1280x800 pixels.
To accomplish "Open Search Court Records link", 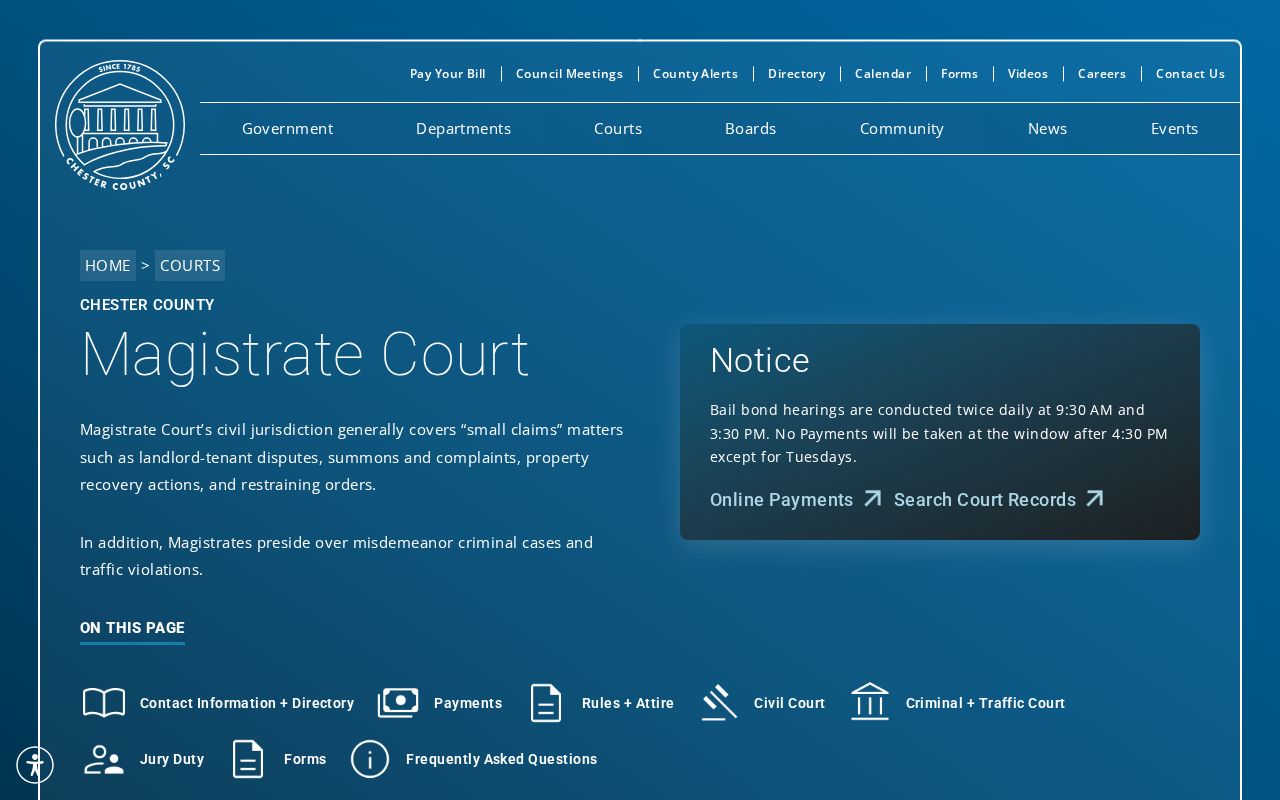I will point(985,499).
